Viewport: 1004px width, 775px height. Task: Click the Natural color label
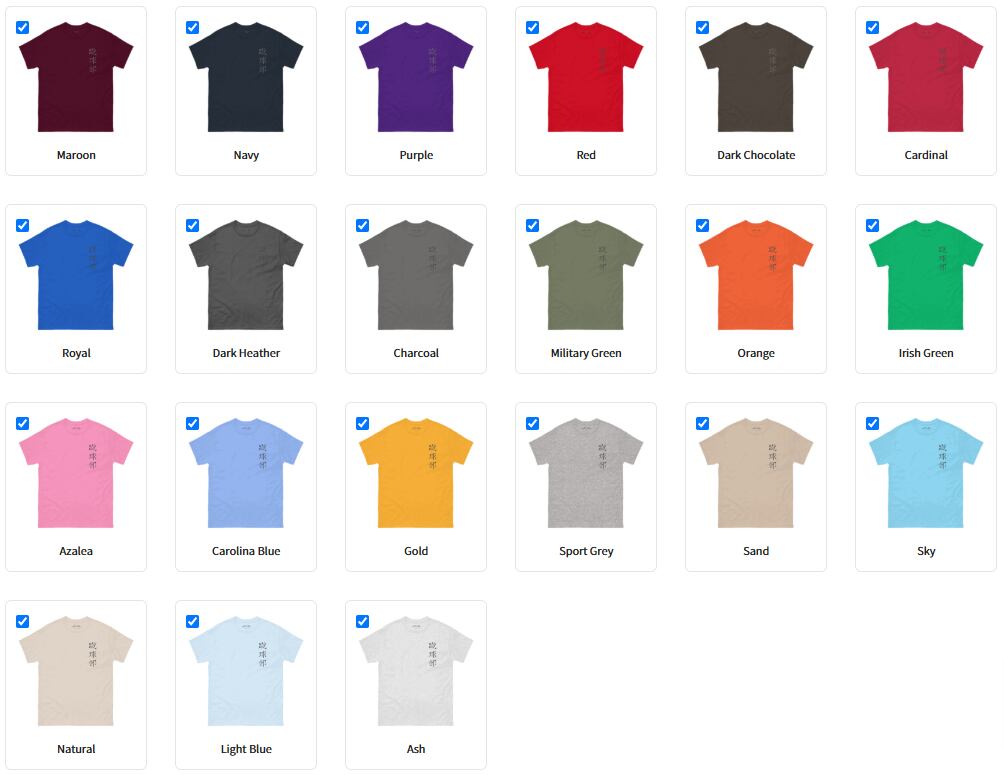pyautogui.click(x=76, y=749)
